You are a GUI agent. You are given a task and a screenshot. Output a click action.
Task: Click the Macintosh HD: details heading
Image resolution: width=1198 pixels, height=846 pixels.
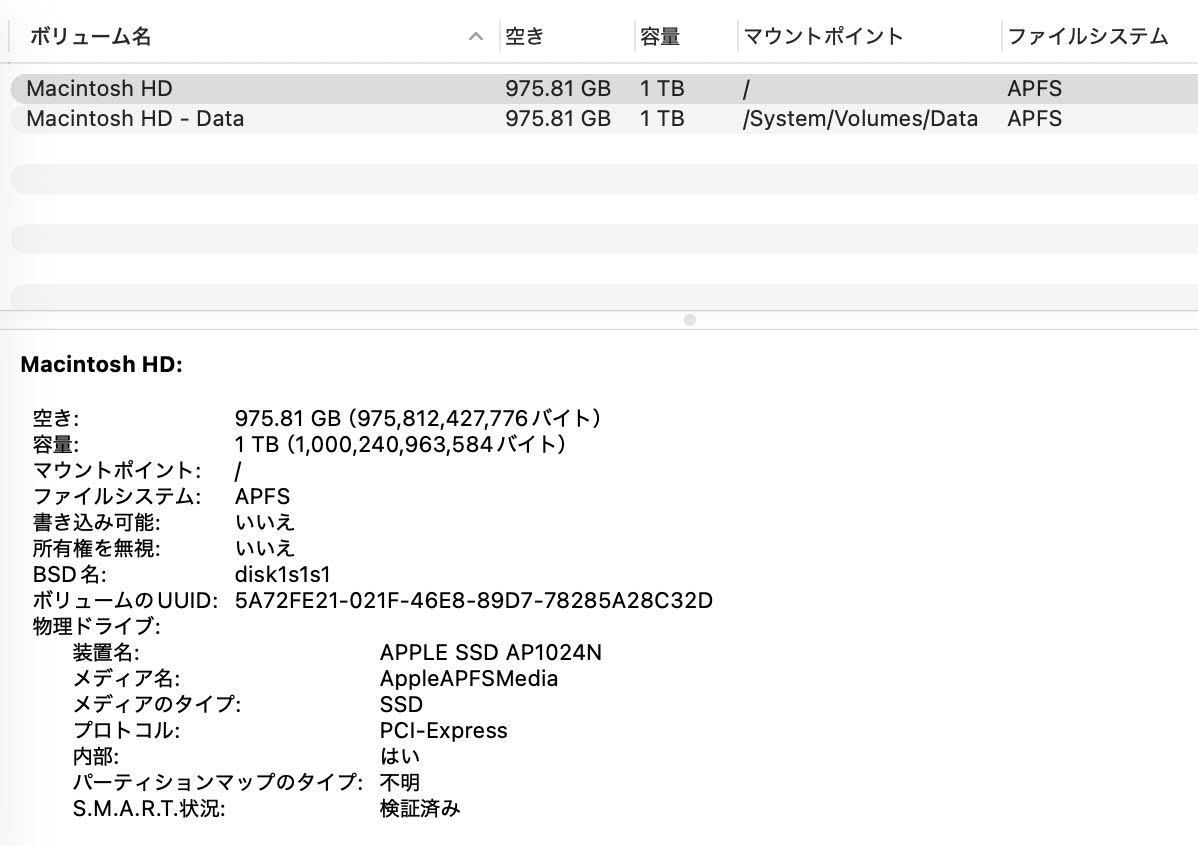[102, 365]
